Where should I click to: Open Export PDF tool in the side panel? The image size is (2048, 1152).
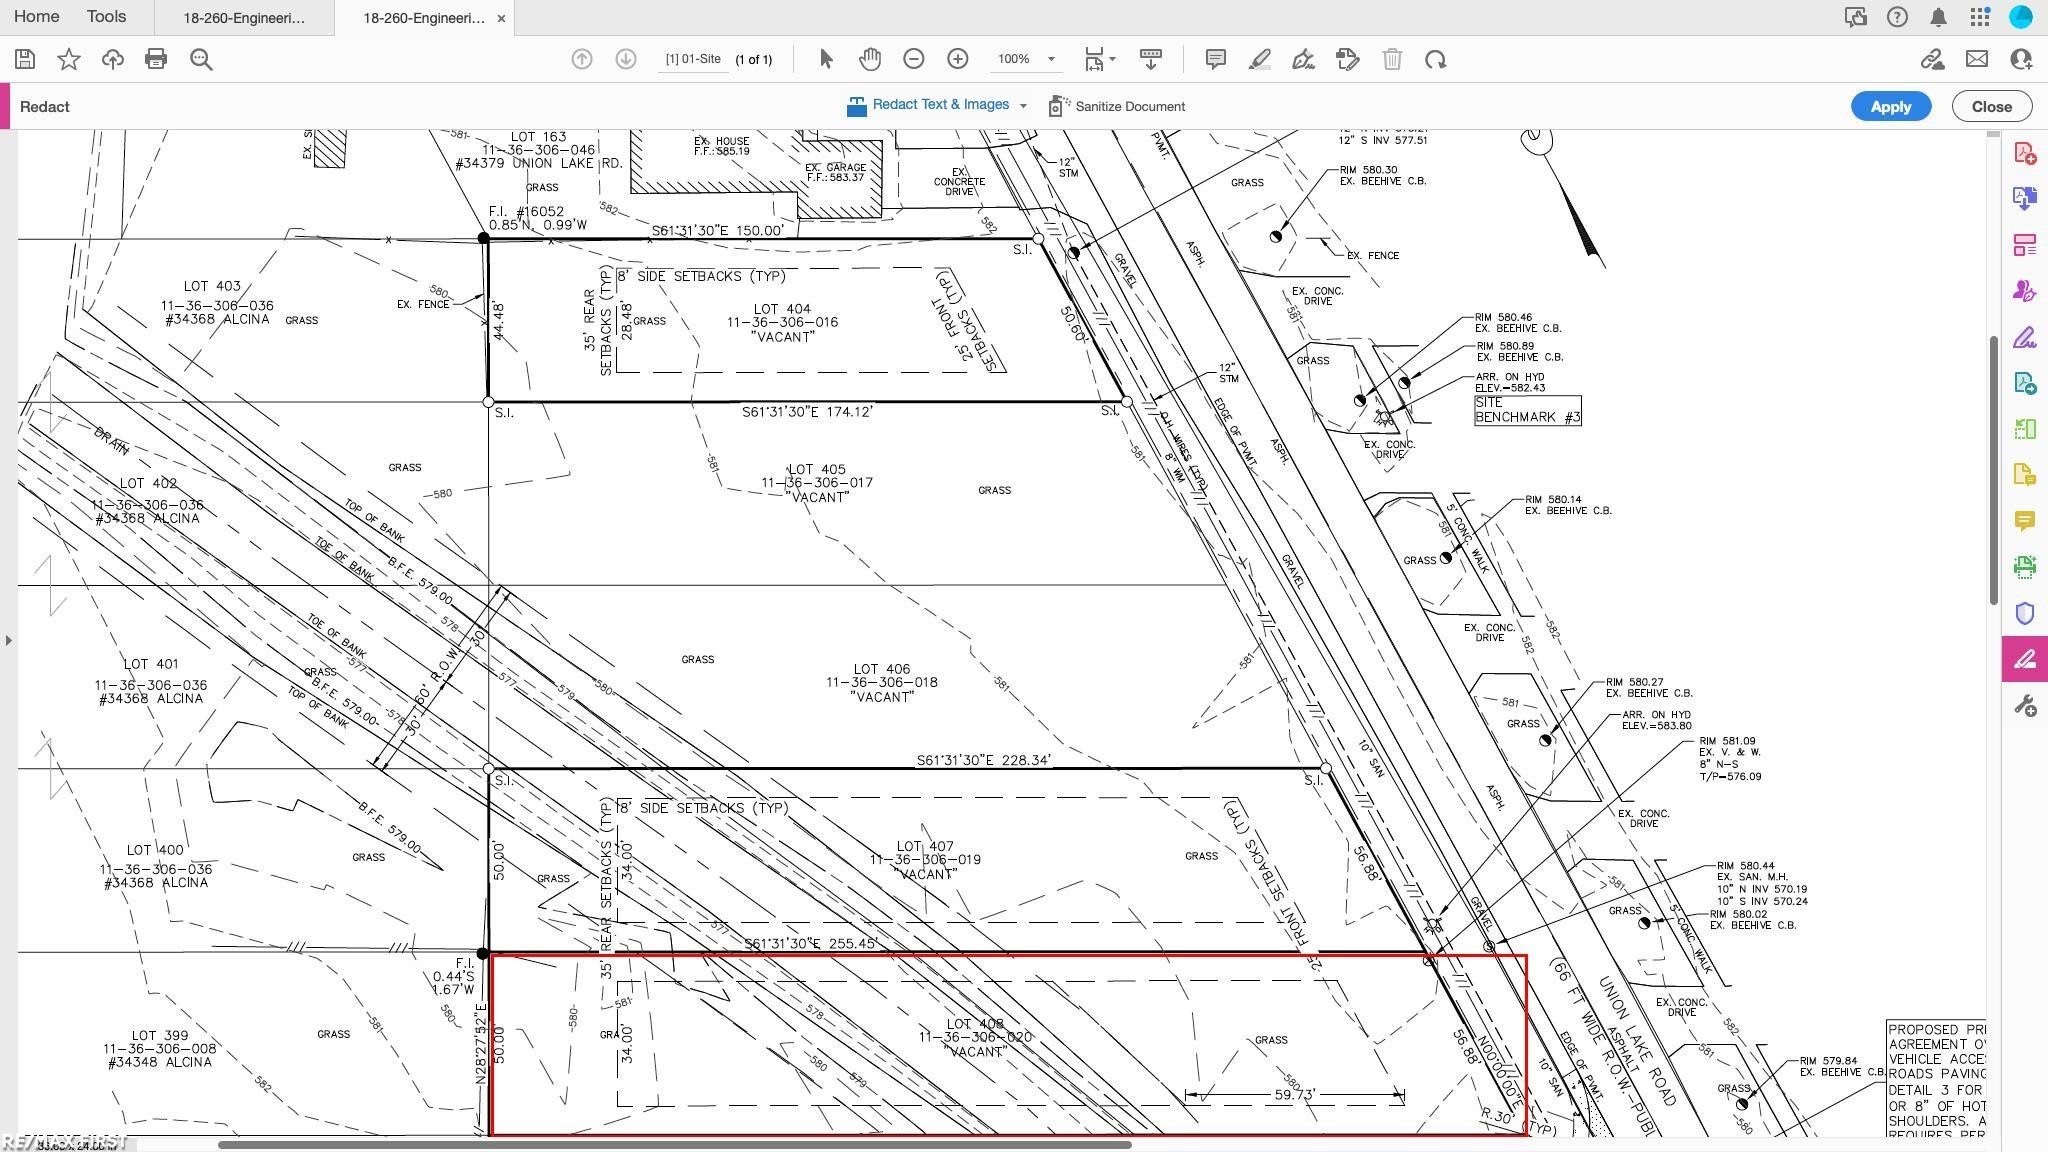[2025, 199]
